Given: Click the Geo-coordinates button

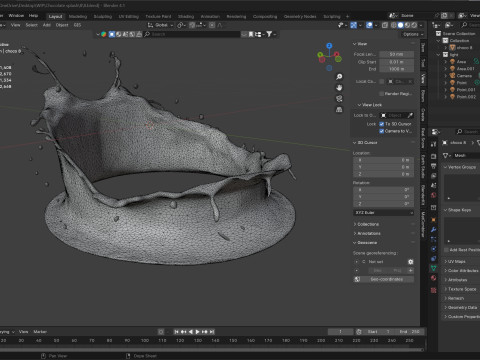Looking at the screenshot, I should pos(387,279).
